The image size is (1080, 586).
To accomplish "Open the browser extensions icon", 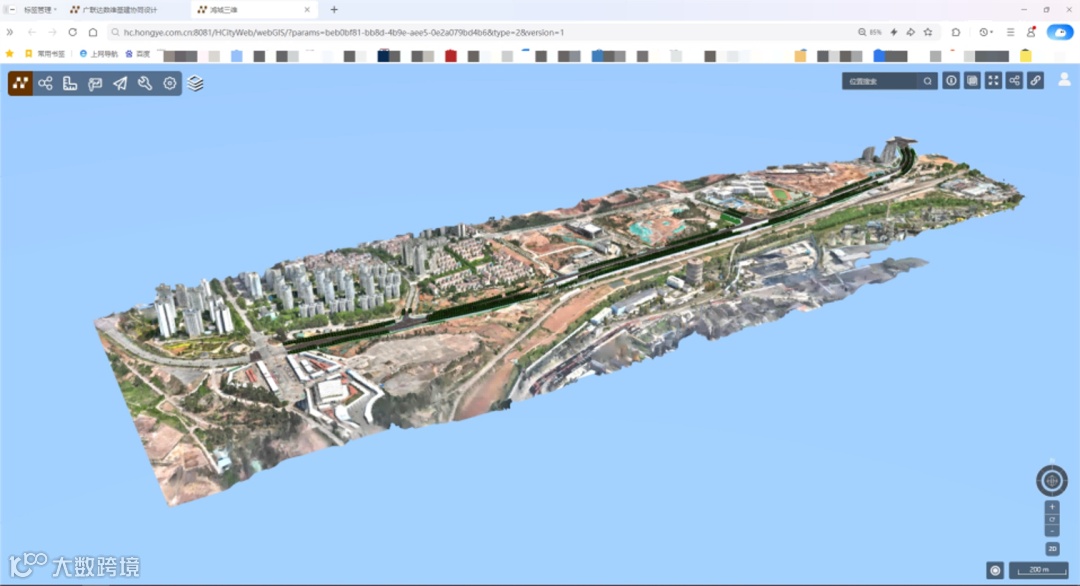I will [956, 32].
